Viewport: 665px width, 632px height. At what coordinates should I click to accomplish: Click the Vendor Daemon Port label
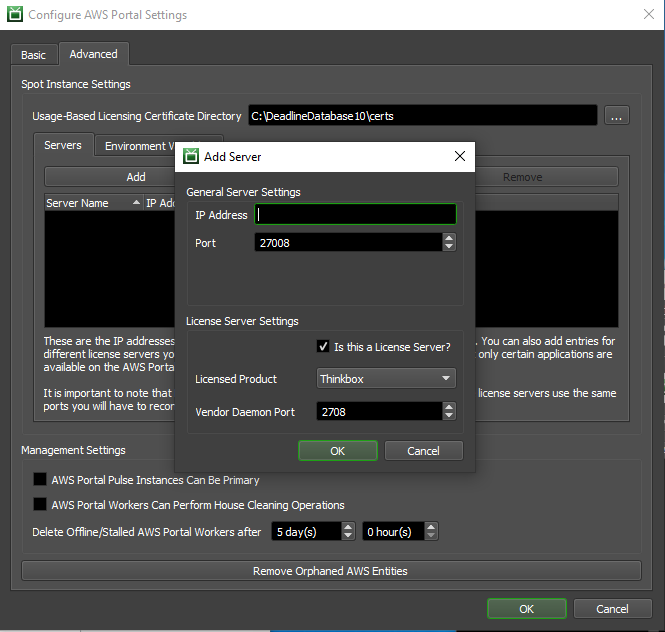[x=245, y=412]
